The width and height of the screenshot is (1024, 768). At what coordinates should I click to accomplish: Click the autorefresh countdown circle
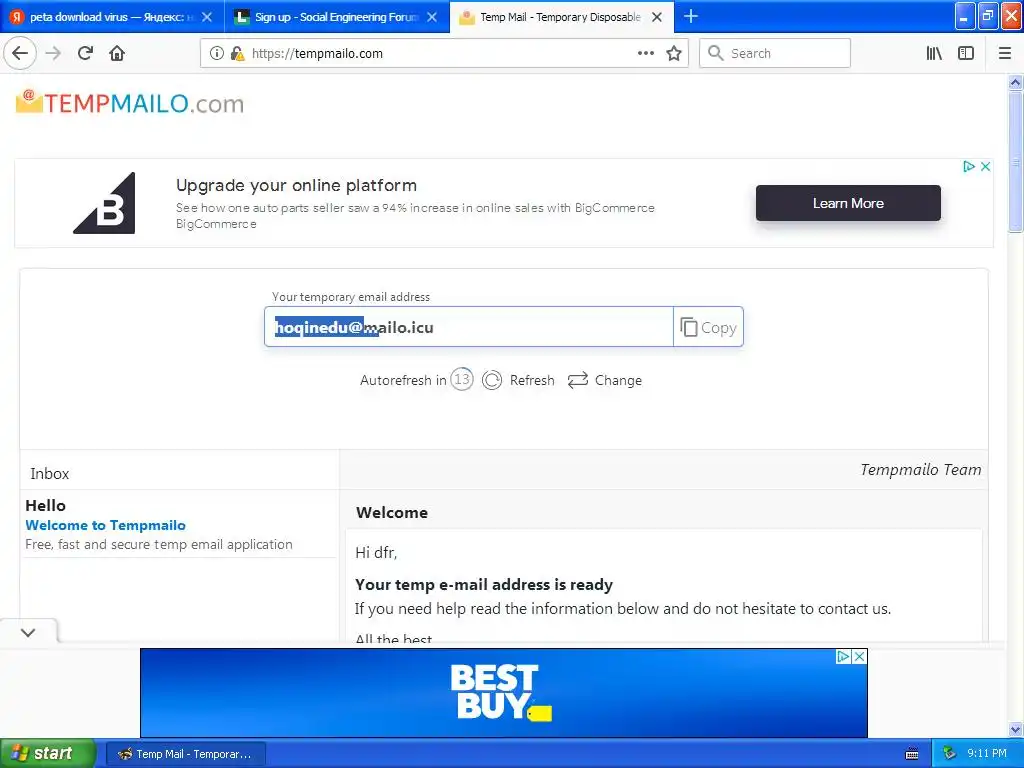pos(462,379)
